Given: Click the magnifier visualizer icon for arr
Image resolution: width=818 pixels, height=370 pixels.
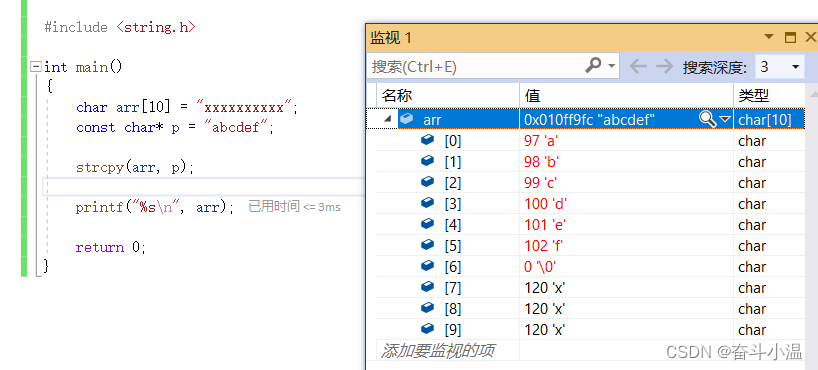Looking at the screenshot, I should (x=707, y=120).
